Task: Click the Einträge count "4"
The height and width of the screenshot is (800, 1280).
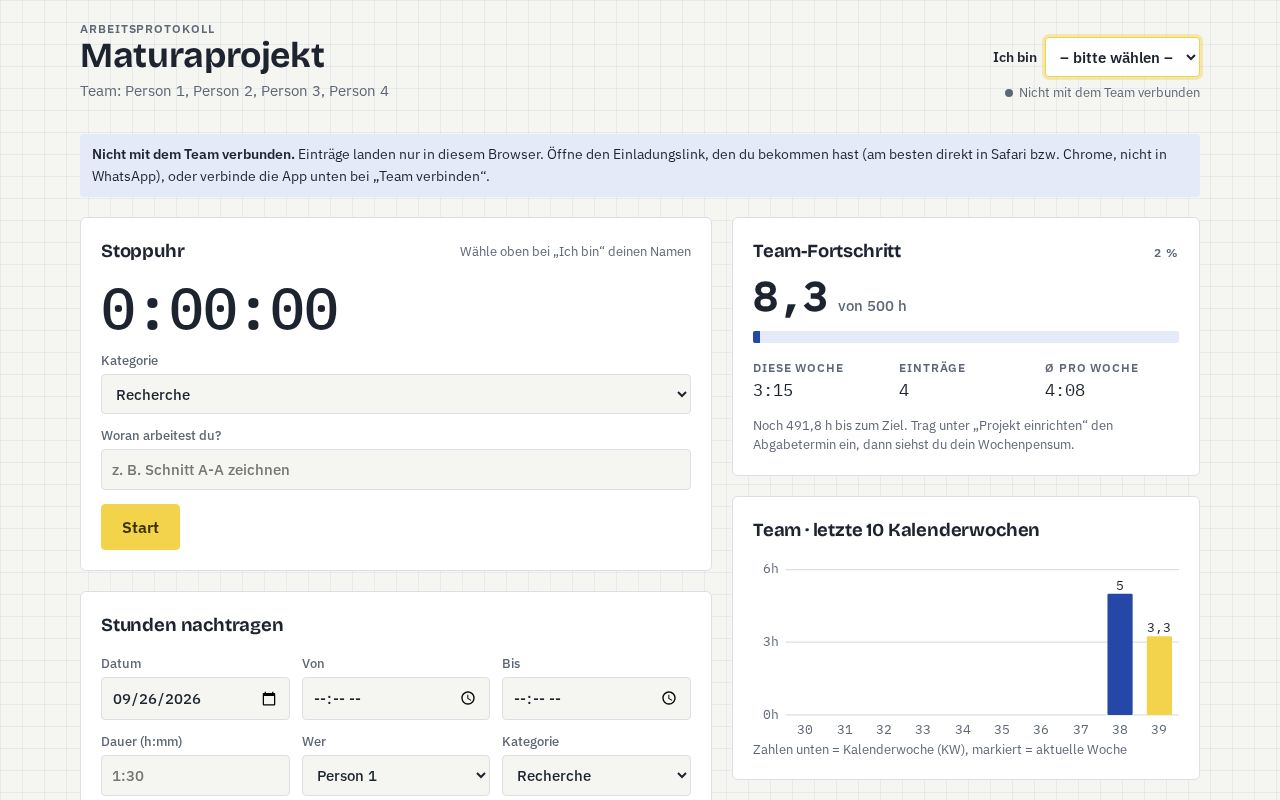Action: tap(904, 391)
